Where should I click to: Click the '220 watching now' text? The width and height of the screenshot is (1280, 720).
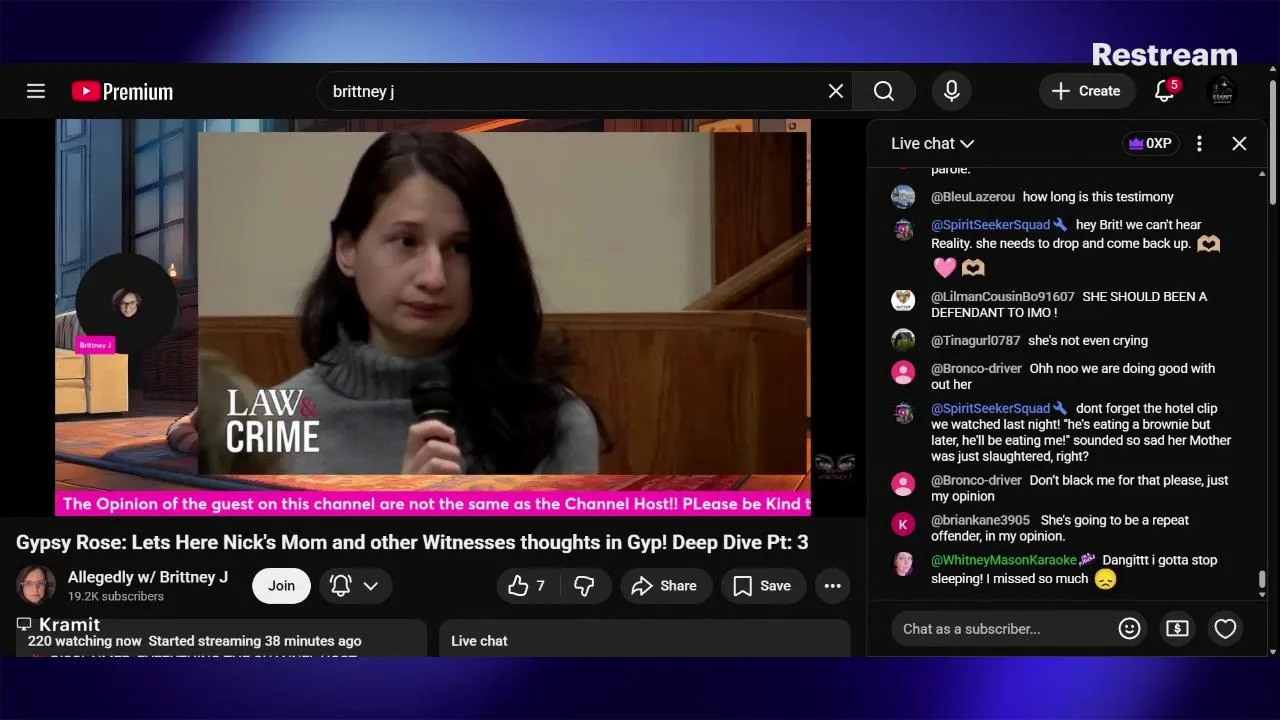(x=84, y=641)
